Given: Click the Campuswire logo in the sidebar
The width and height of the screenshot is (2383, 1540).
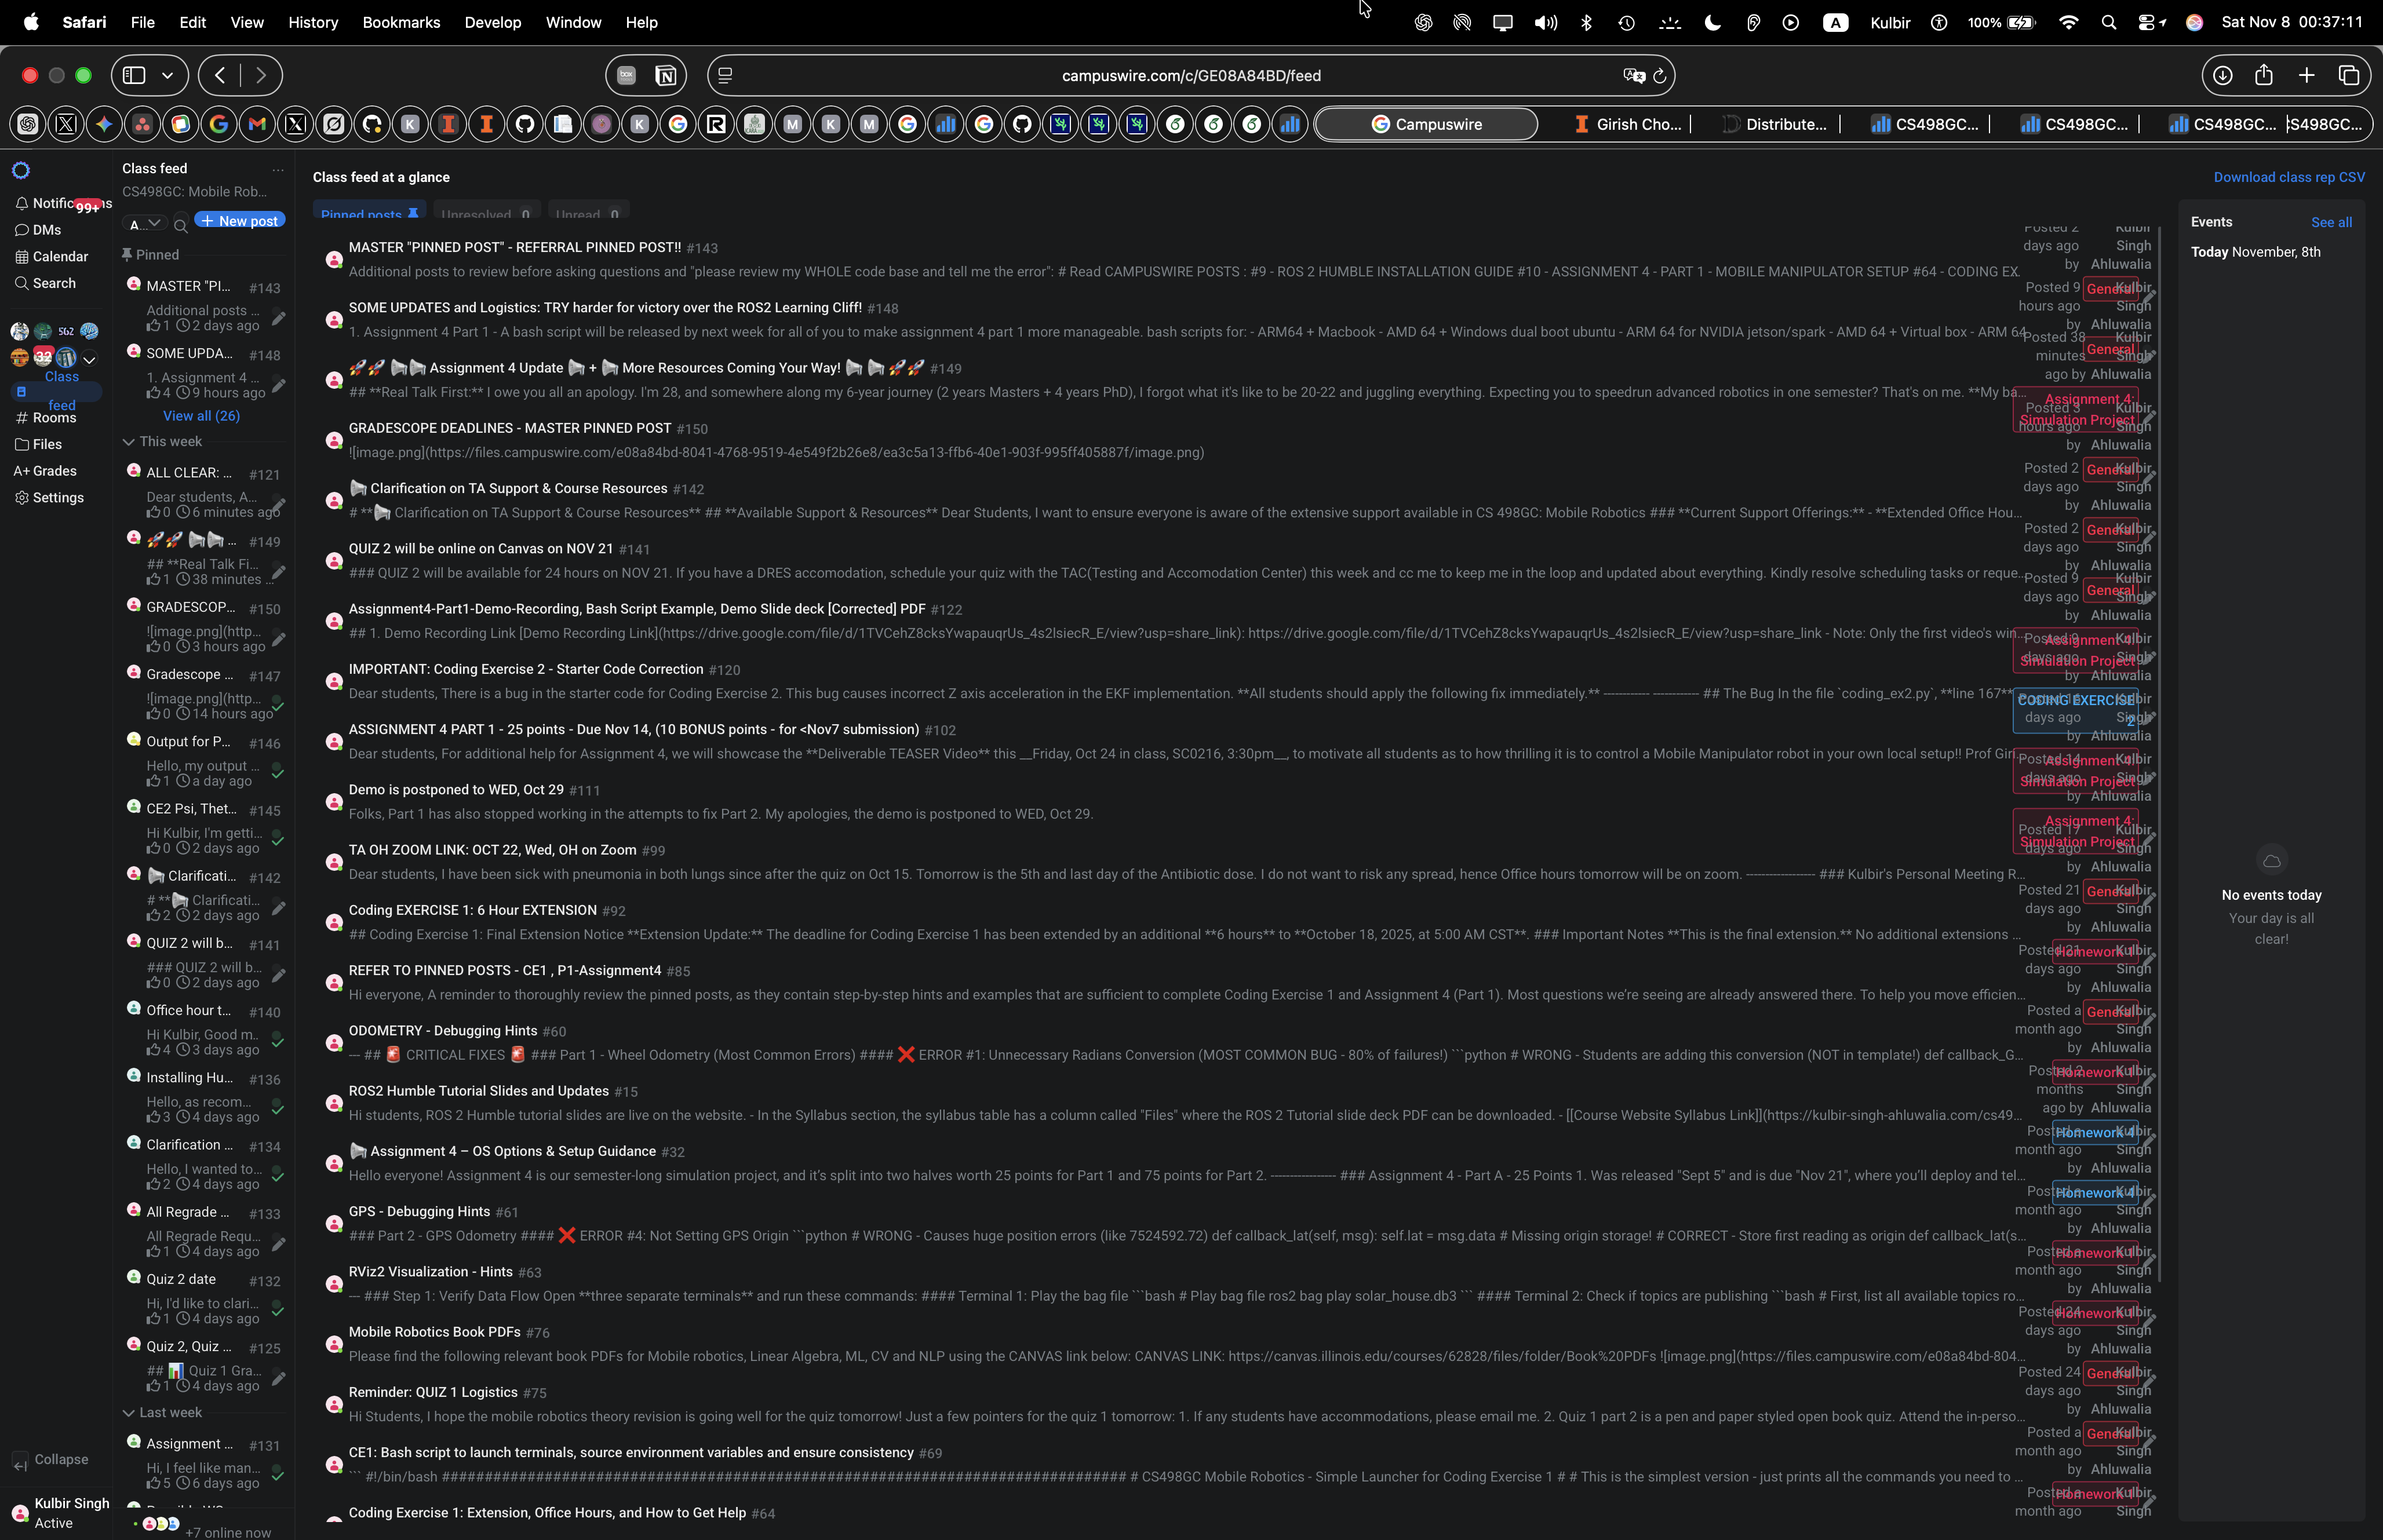Looking at the screenshot, I should (21, 170).
